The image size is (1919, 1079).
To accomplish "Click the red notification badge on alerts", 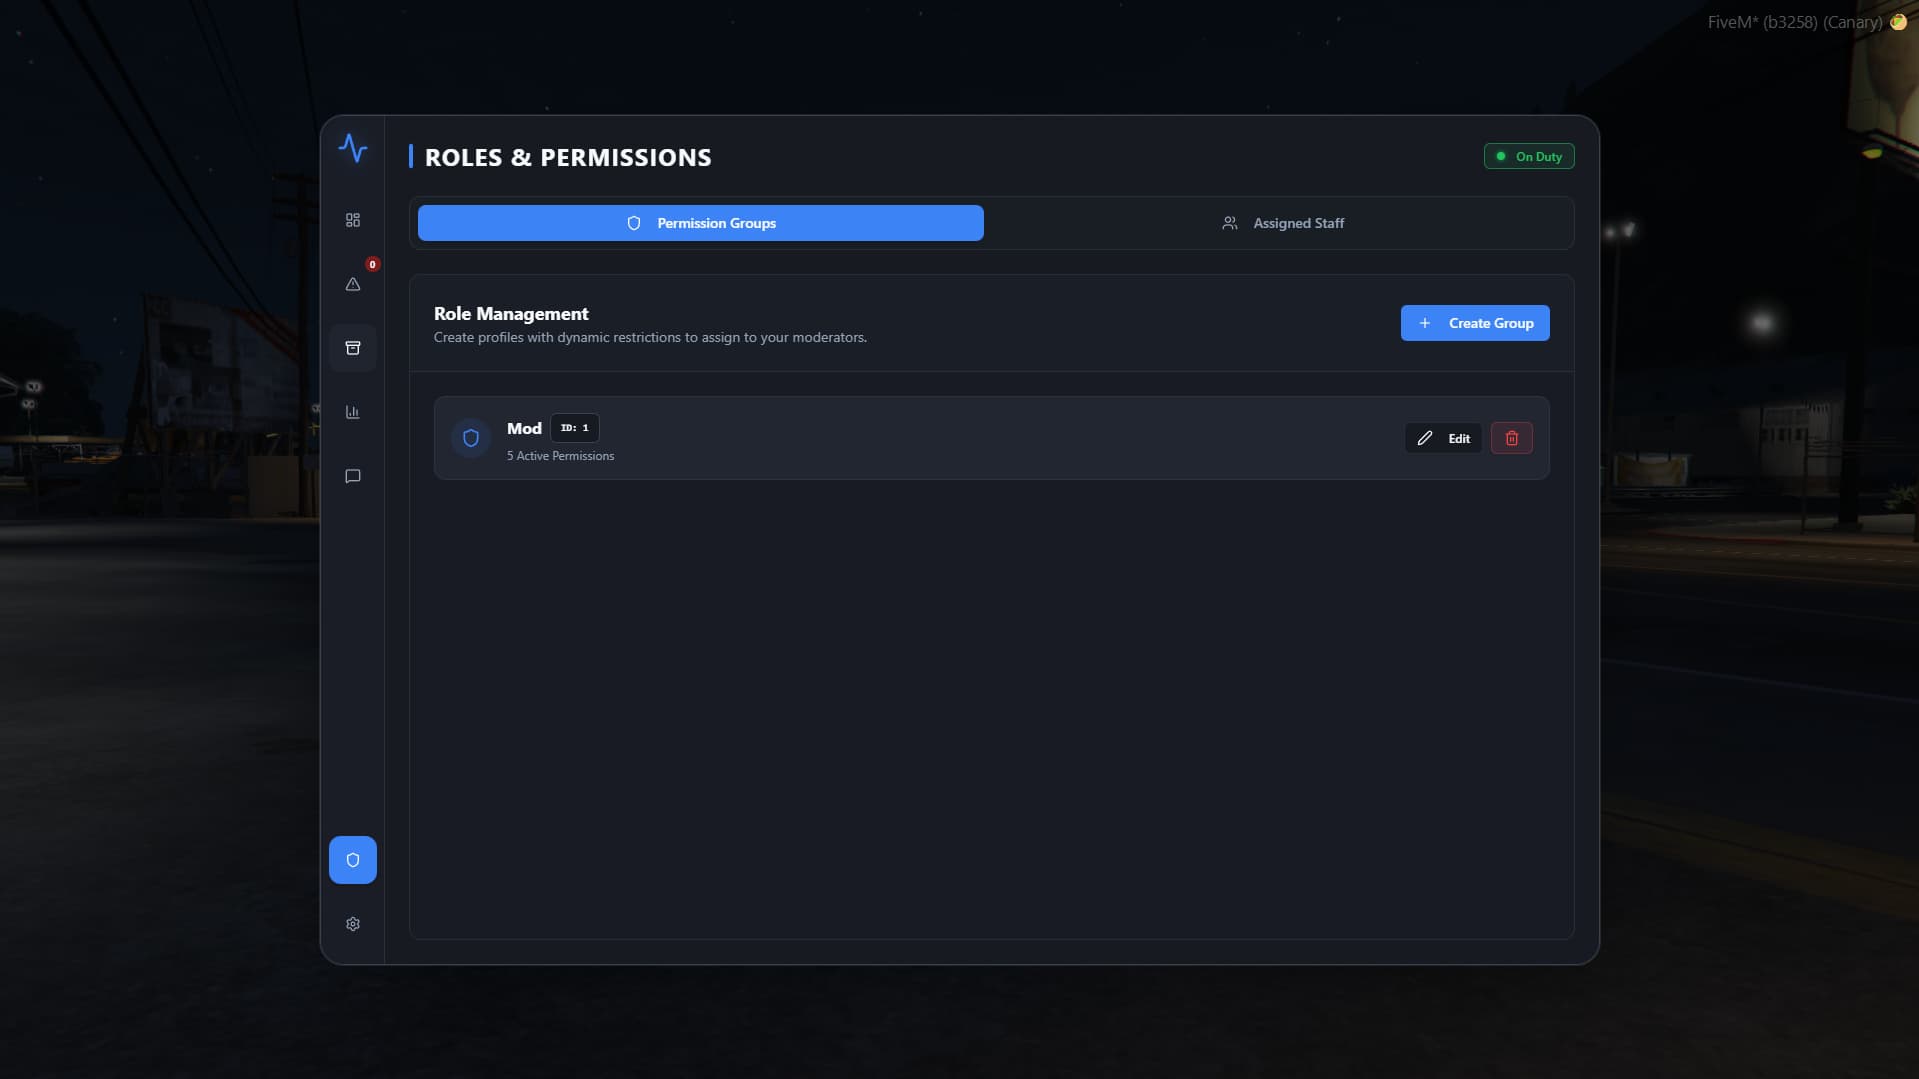I will [x=373, y=264].
